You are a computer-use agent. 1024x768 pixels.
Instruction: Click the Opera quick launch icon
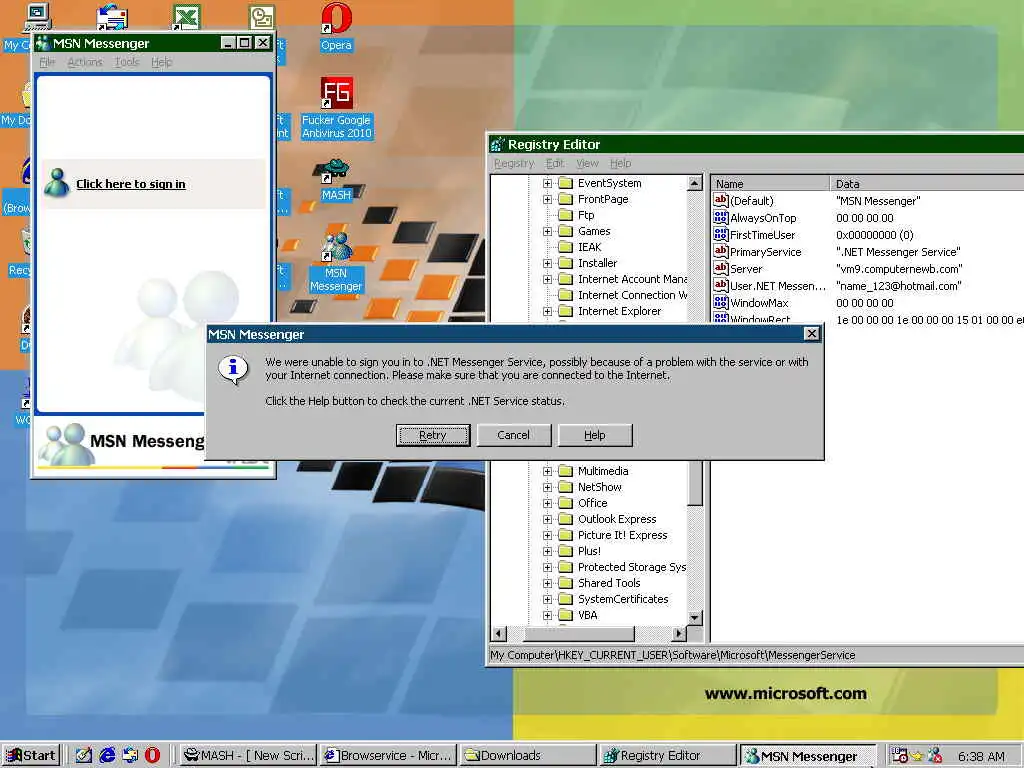pyautogui.click(x=152, y=755)
